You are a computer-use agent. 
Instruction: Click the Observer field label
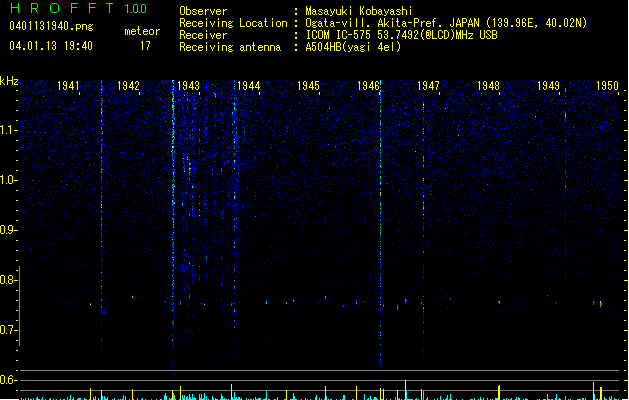click(203, 11)
